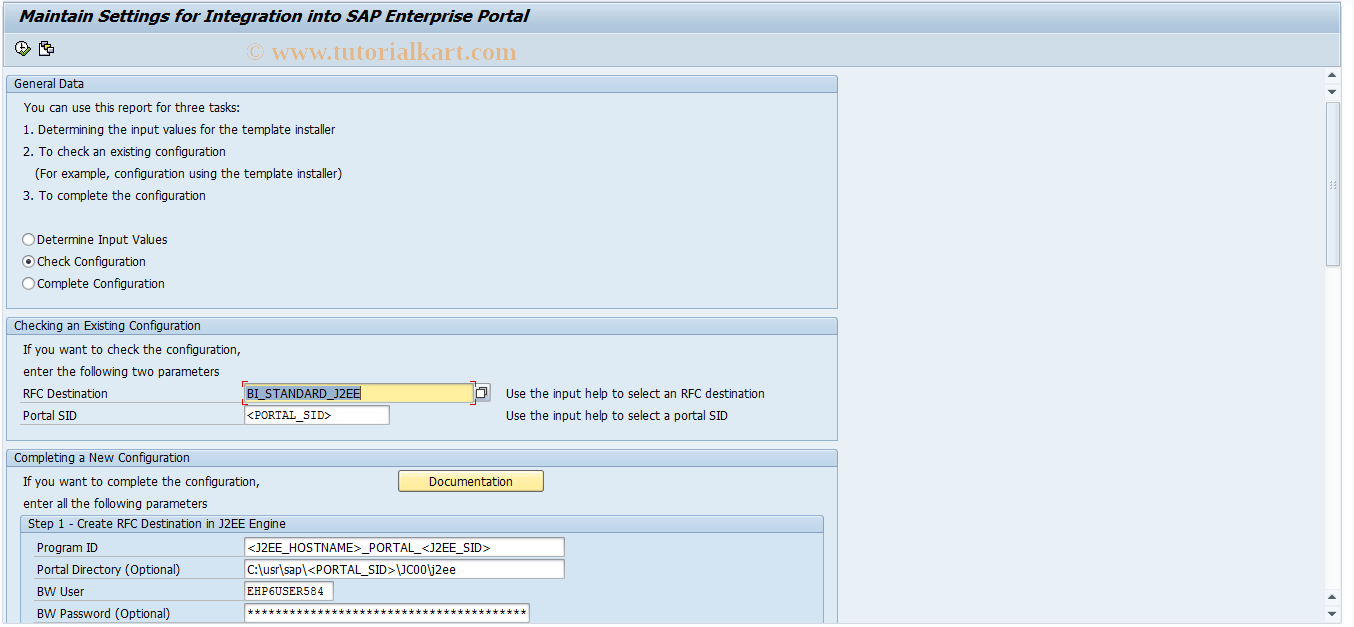Click the BW Password (Optional) field
Screen dimensions: 1354x627
pyautogui.click(x=386, y=613)
